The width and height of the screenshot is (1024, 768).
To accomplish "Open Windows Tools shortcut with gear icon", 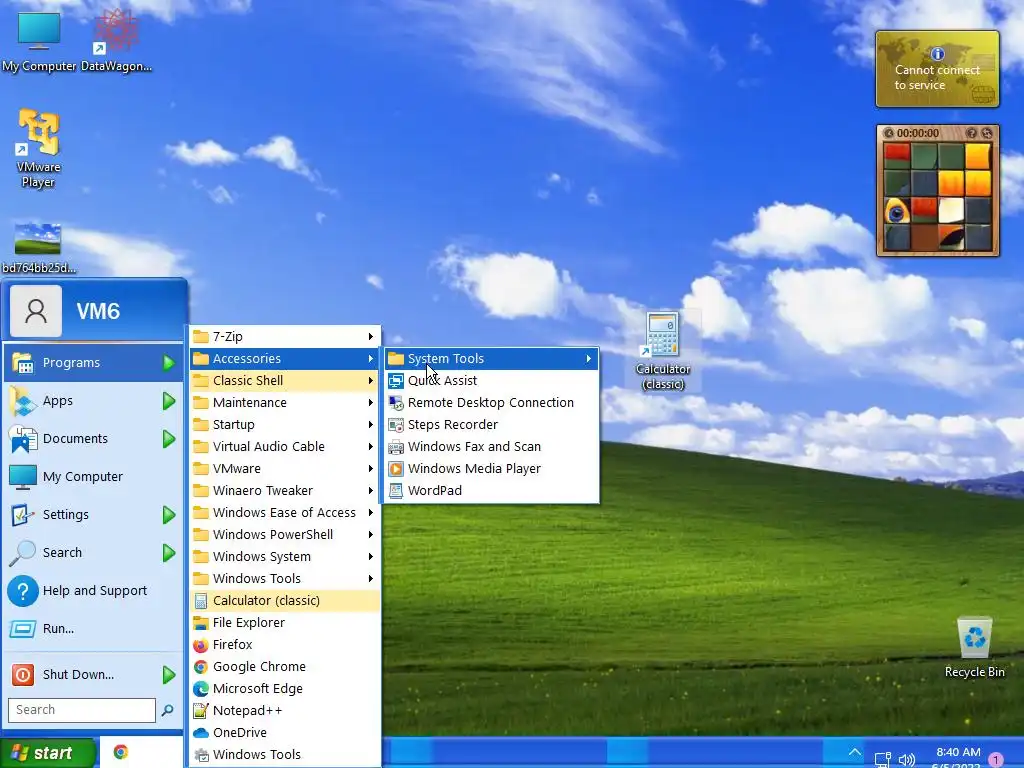I will click(x=285, y=754).
